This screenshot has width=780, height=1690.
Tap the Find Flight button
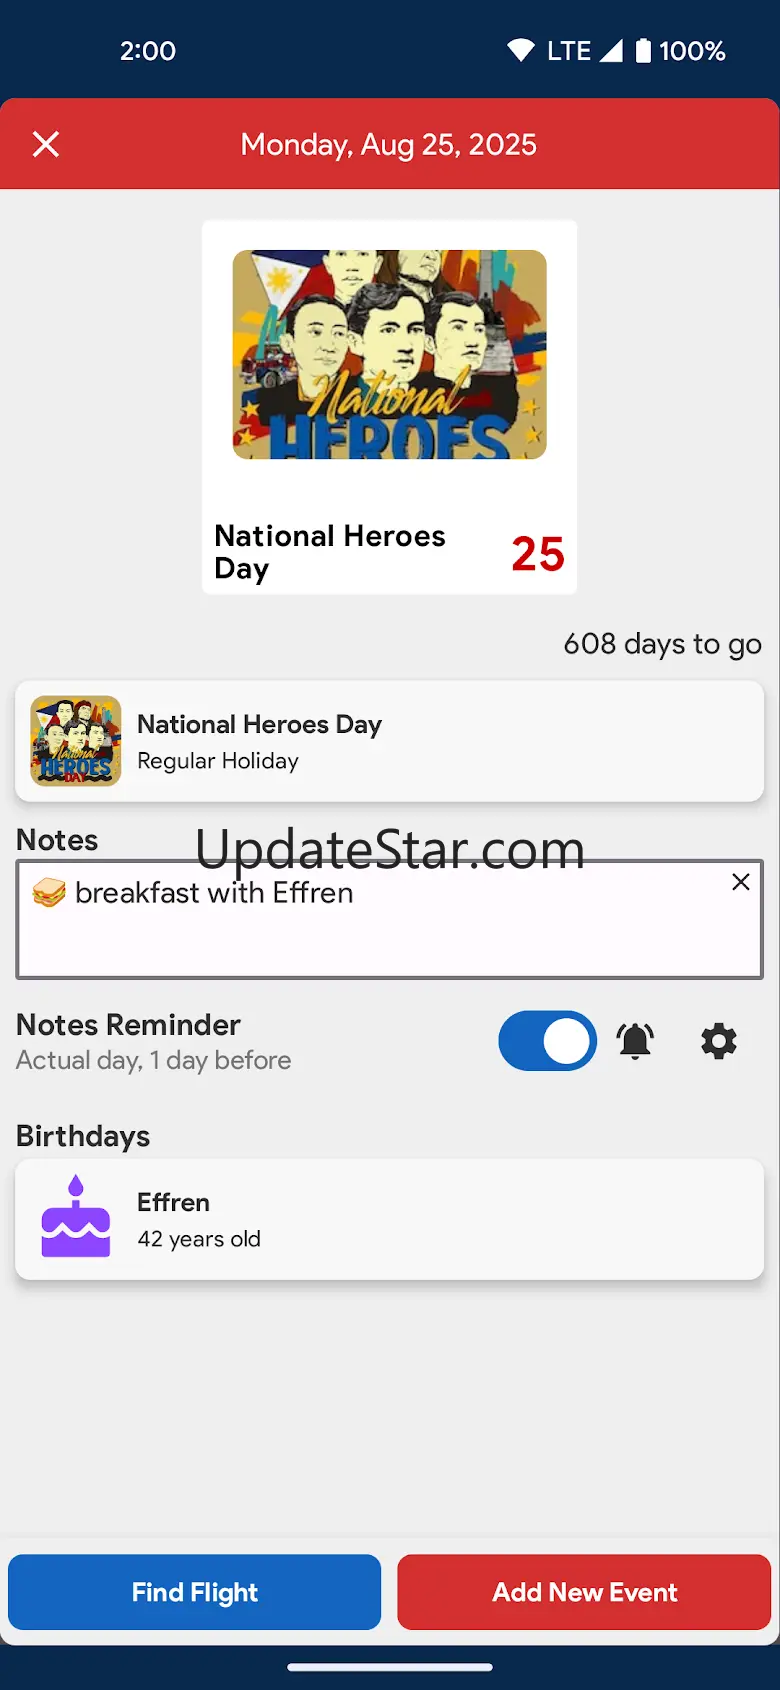point(195,1592)
